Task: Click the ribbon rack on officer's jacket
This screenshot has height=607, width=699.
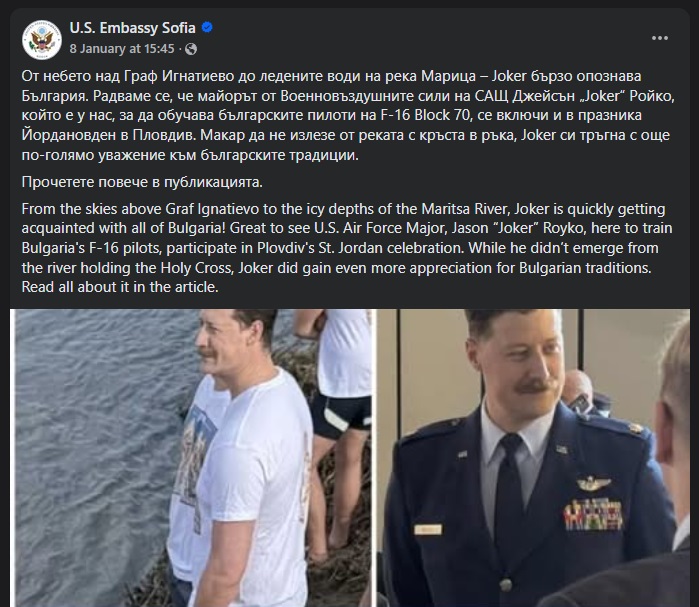Action: pos(593,514)
